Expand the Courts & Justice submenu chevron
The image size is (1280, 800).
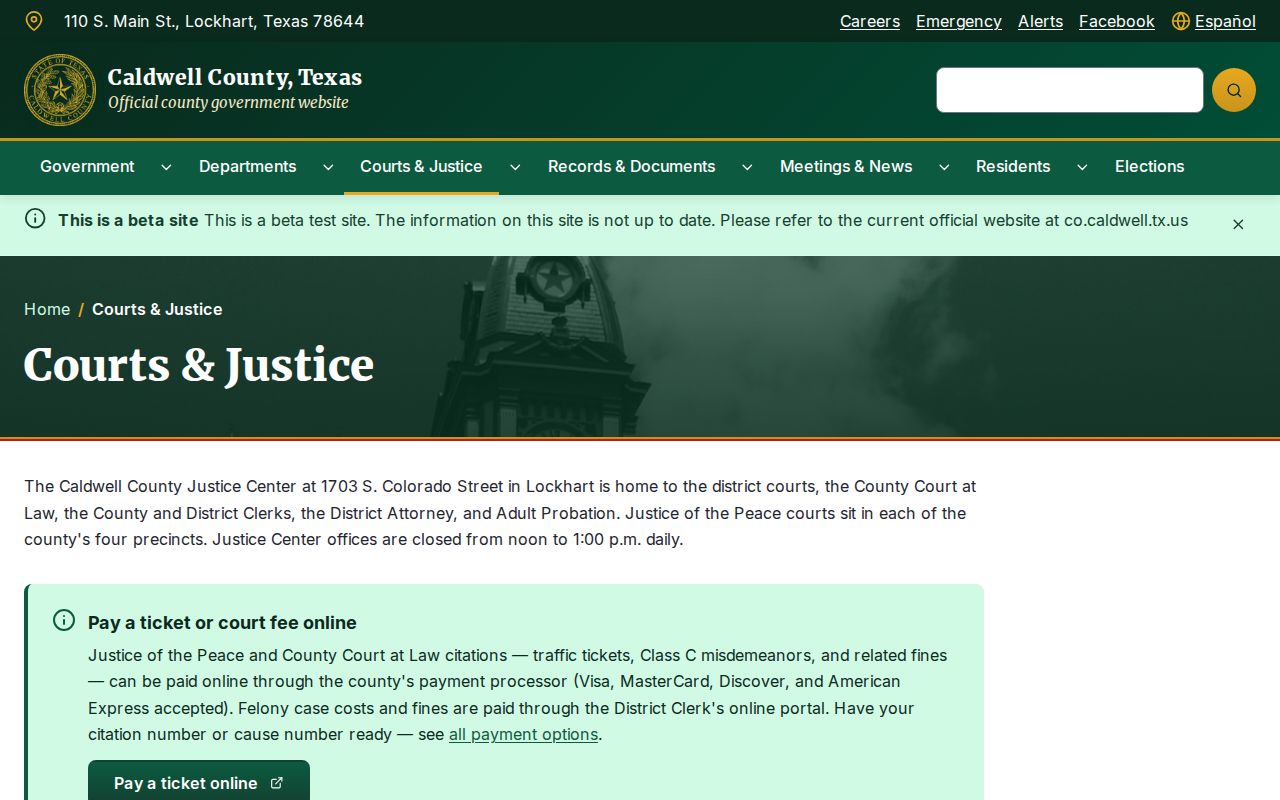point(515,167)
